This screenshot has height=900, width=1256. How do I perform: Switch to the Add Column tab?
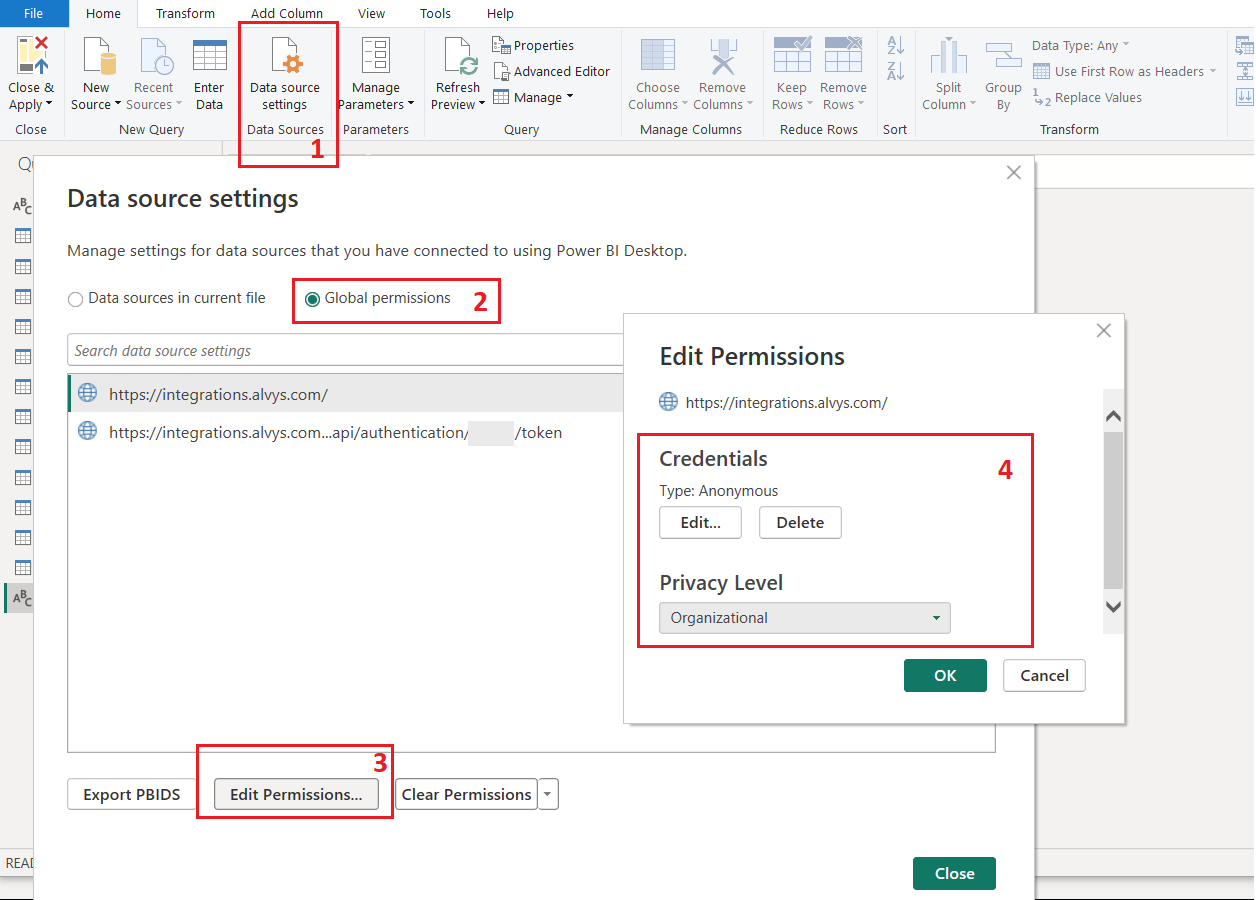click(287, 13)
